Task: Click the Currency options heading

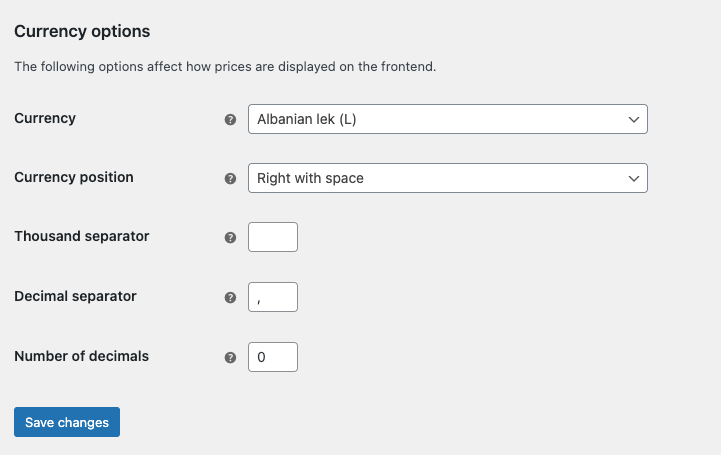Action: 82,31
